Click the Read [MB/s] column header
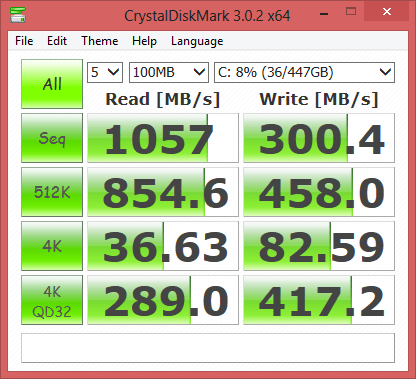416x379 pixels. tap(163, 99)
